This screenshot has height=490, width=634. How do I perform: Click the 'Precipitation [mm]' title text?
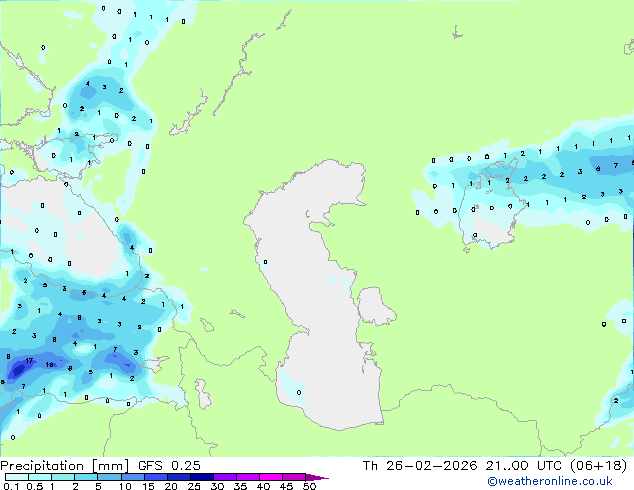pos(64,466)
